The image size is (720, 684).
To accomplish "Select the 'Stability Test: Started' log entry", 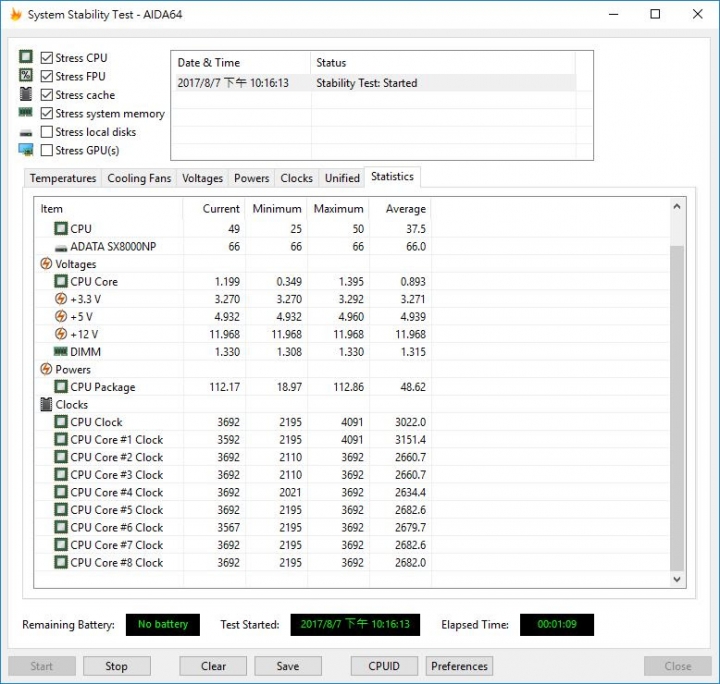I will point(375,83).
